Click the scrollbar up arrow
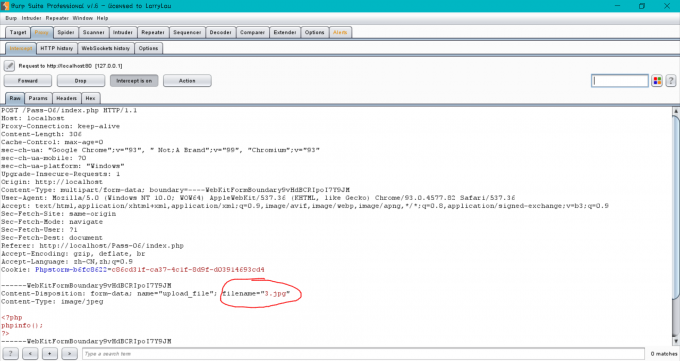The image size is (680, 361). click(676, 111)
